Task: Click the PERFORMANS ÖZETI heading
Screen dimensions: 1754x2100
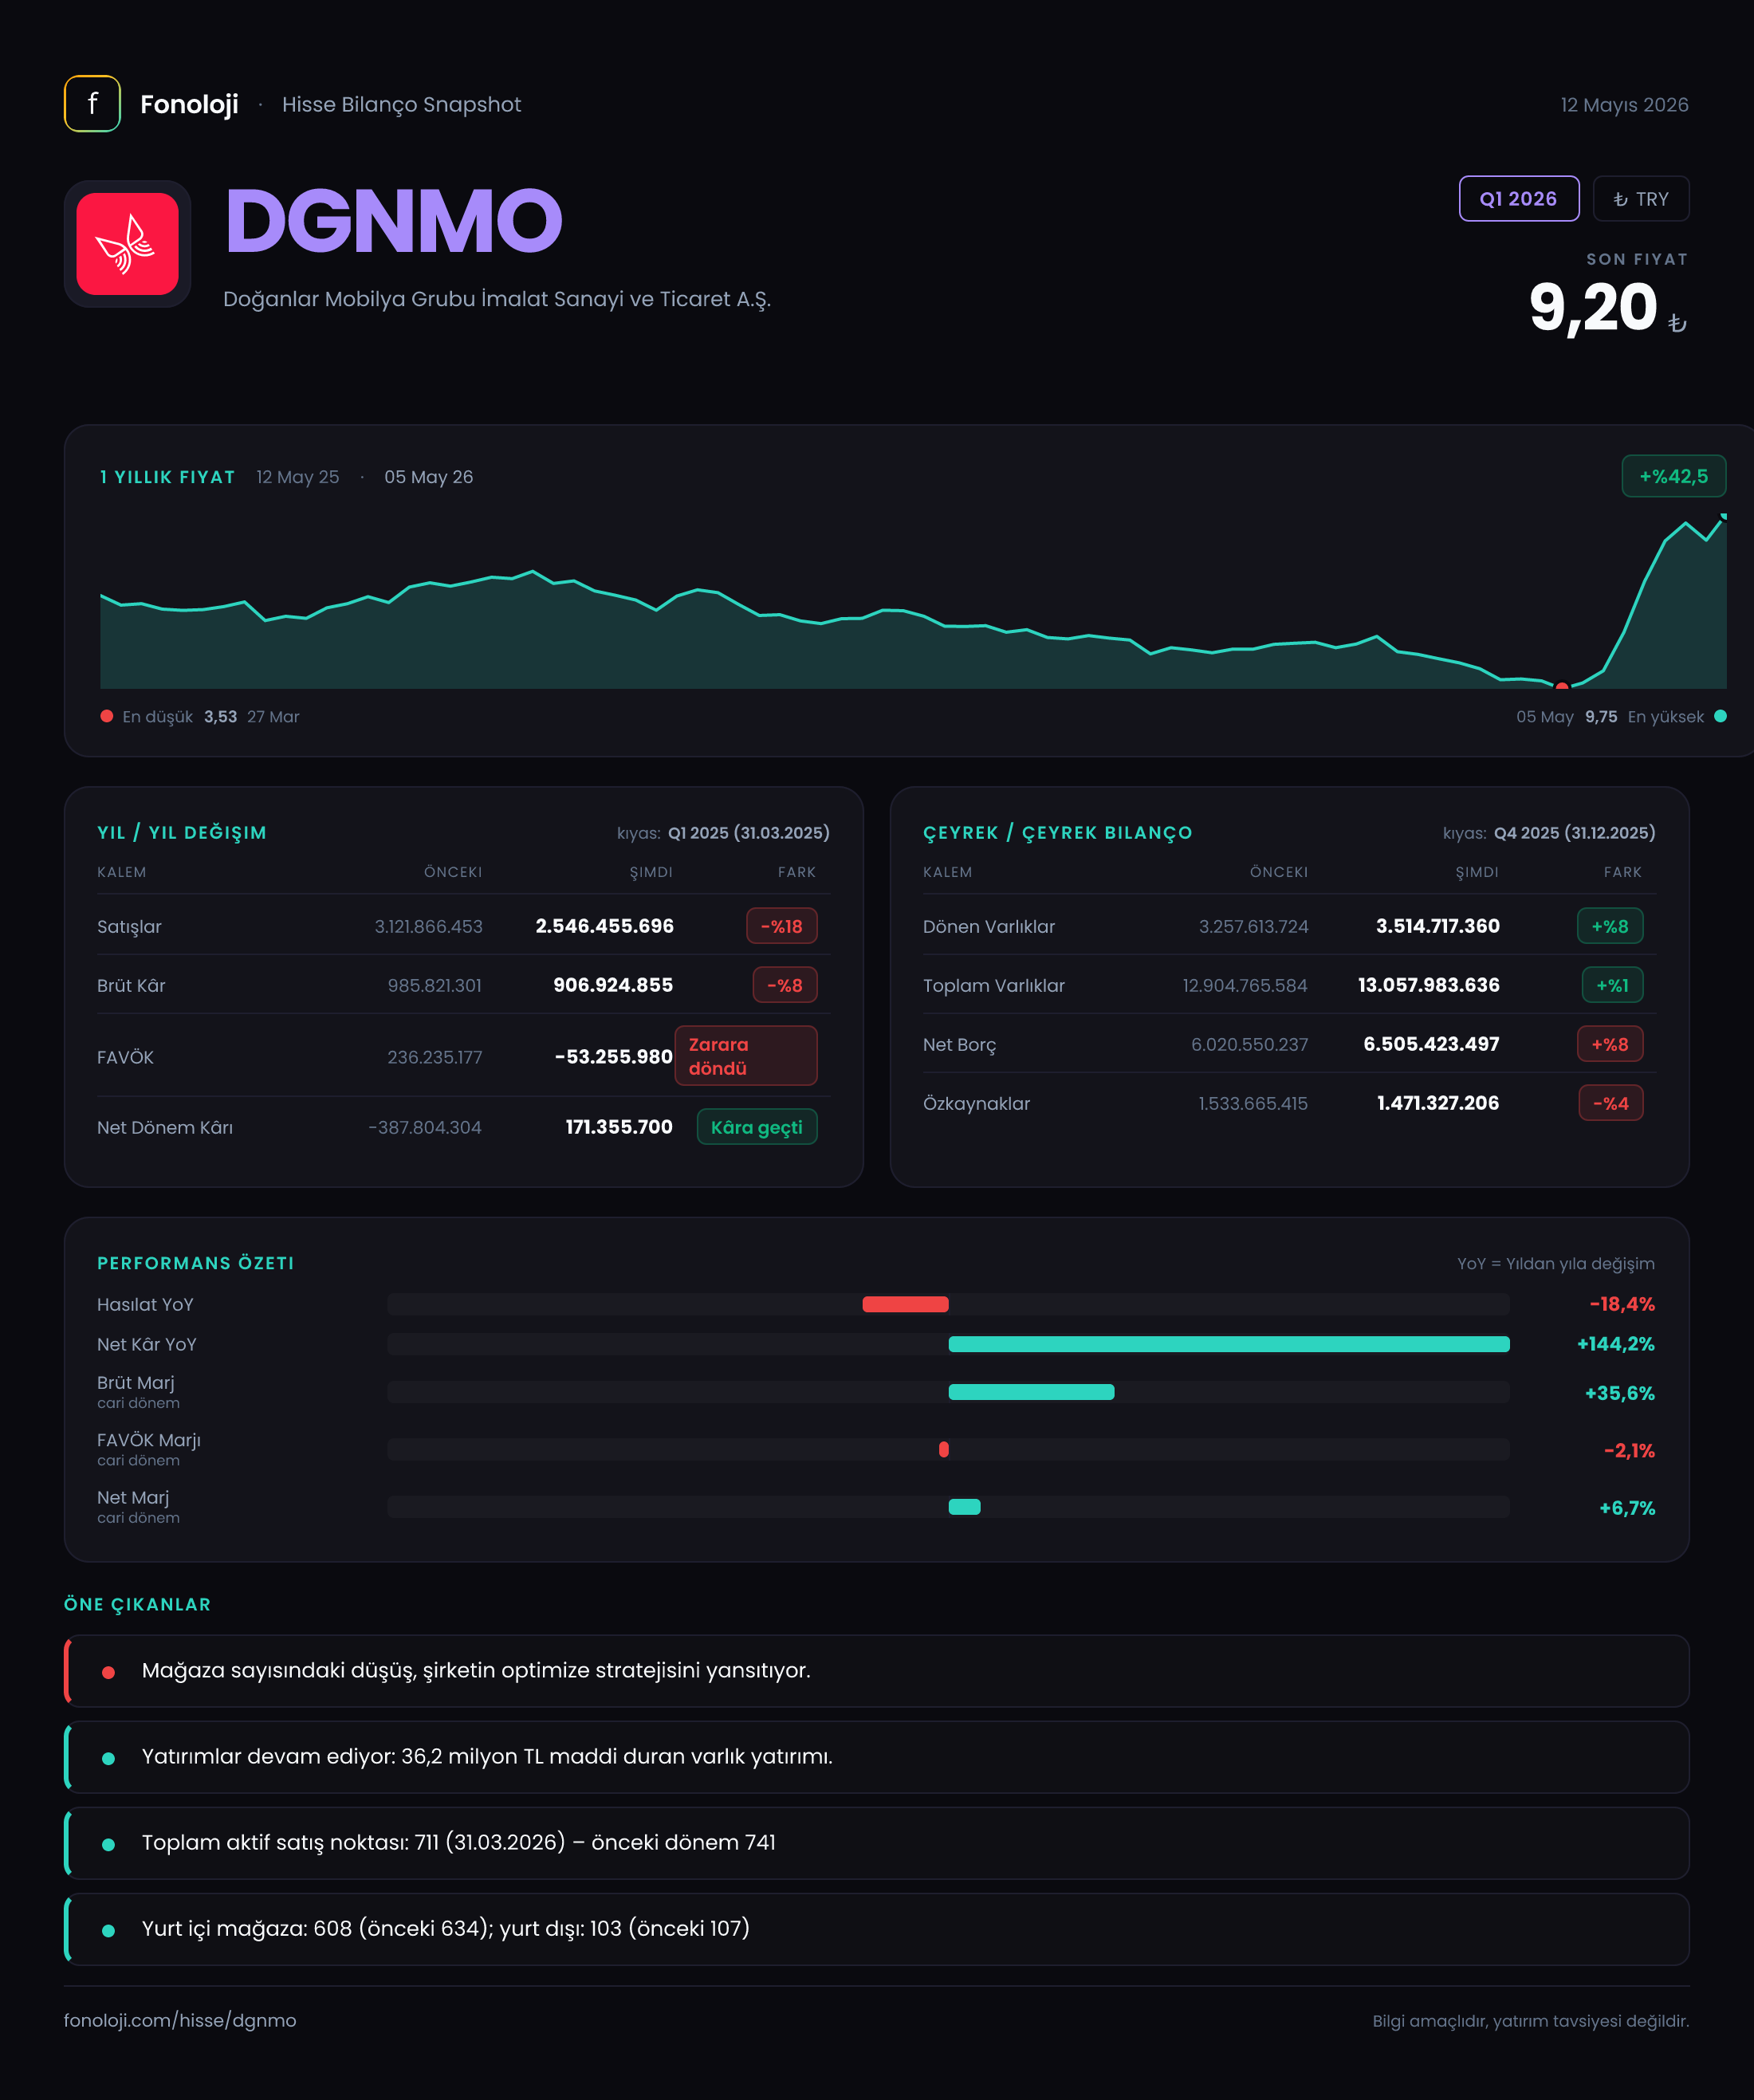Action: pos(196,1263)
